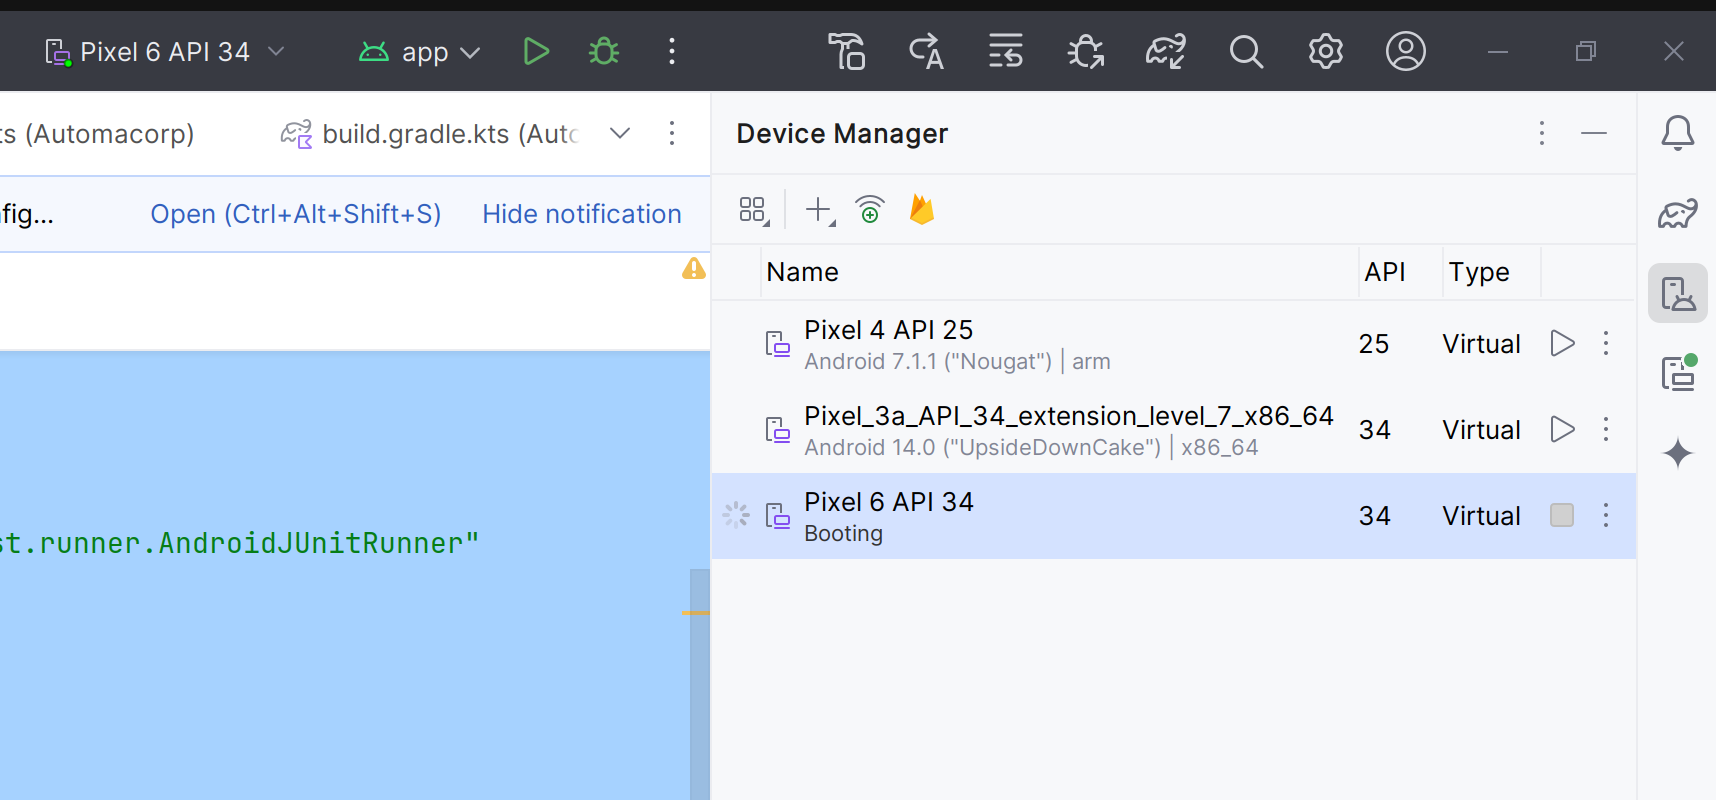
Task: Stop the booting Pixel 6 API 34 emulator
Action: point(1562,515)
